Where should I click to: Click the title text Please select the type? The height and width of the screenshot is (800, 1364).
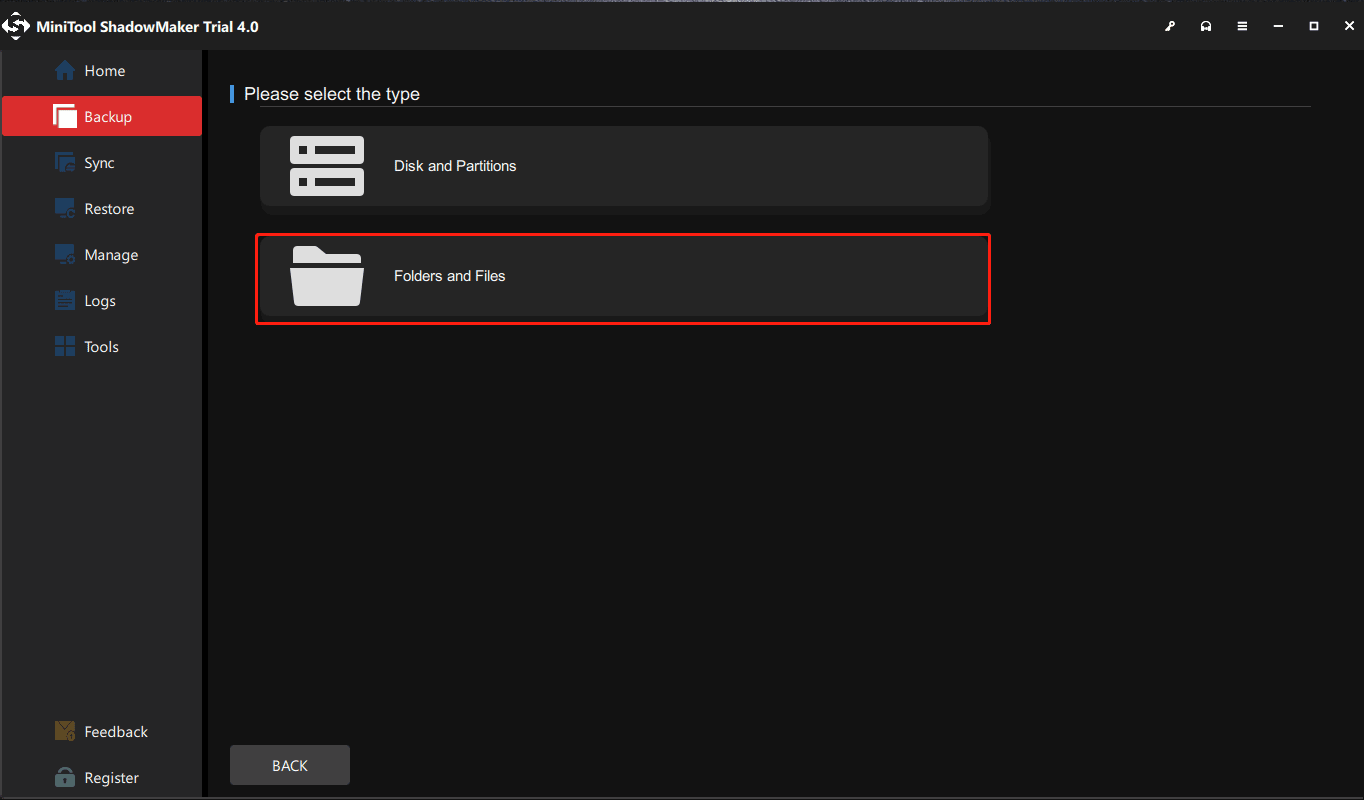pos(331,93)
